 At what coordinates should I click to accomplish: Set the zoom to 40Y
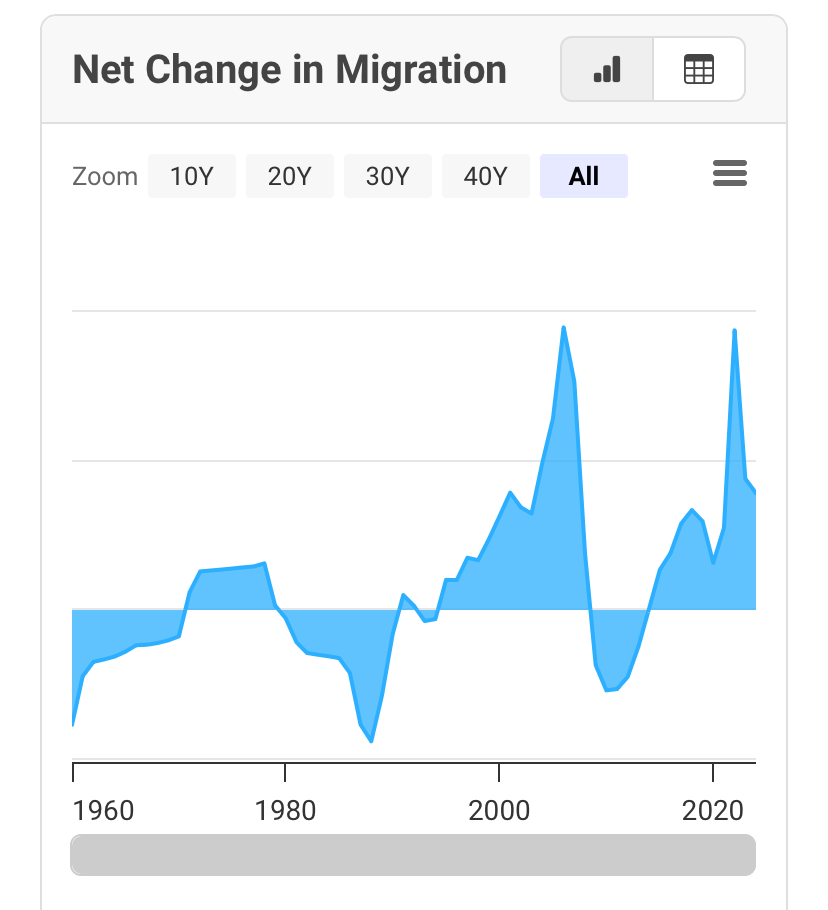click(486, 176)
